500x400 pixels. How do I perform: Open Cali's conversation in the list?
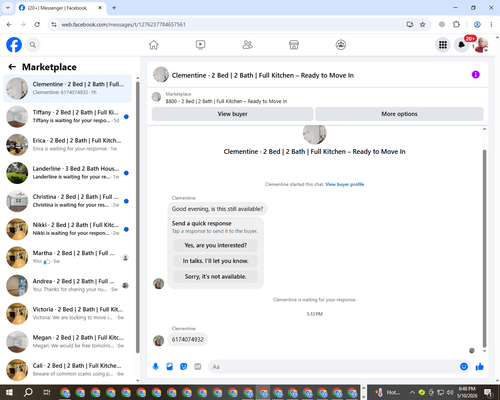(67, 370)
